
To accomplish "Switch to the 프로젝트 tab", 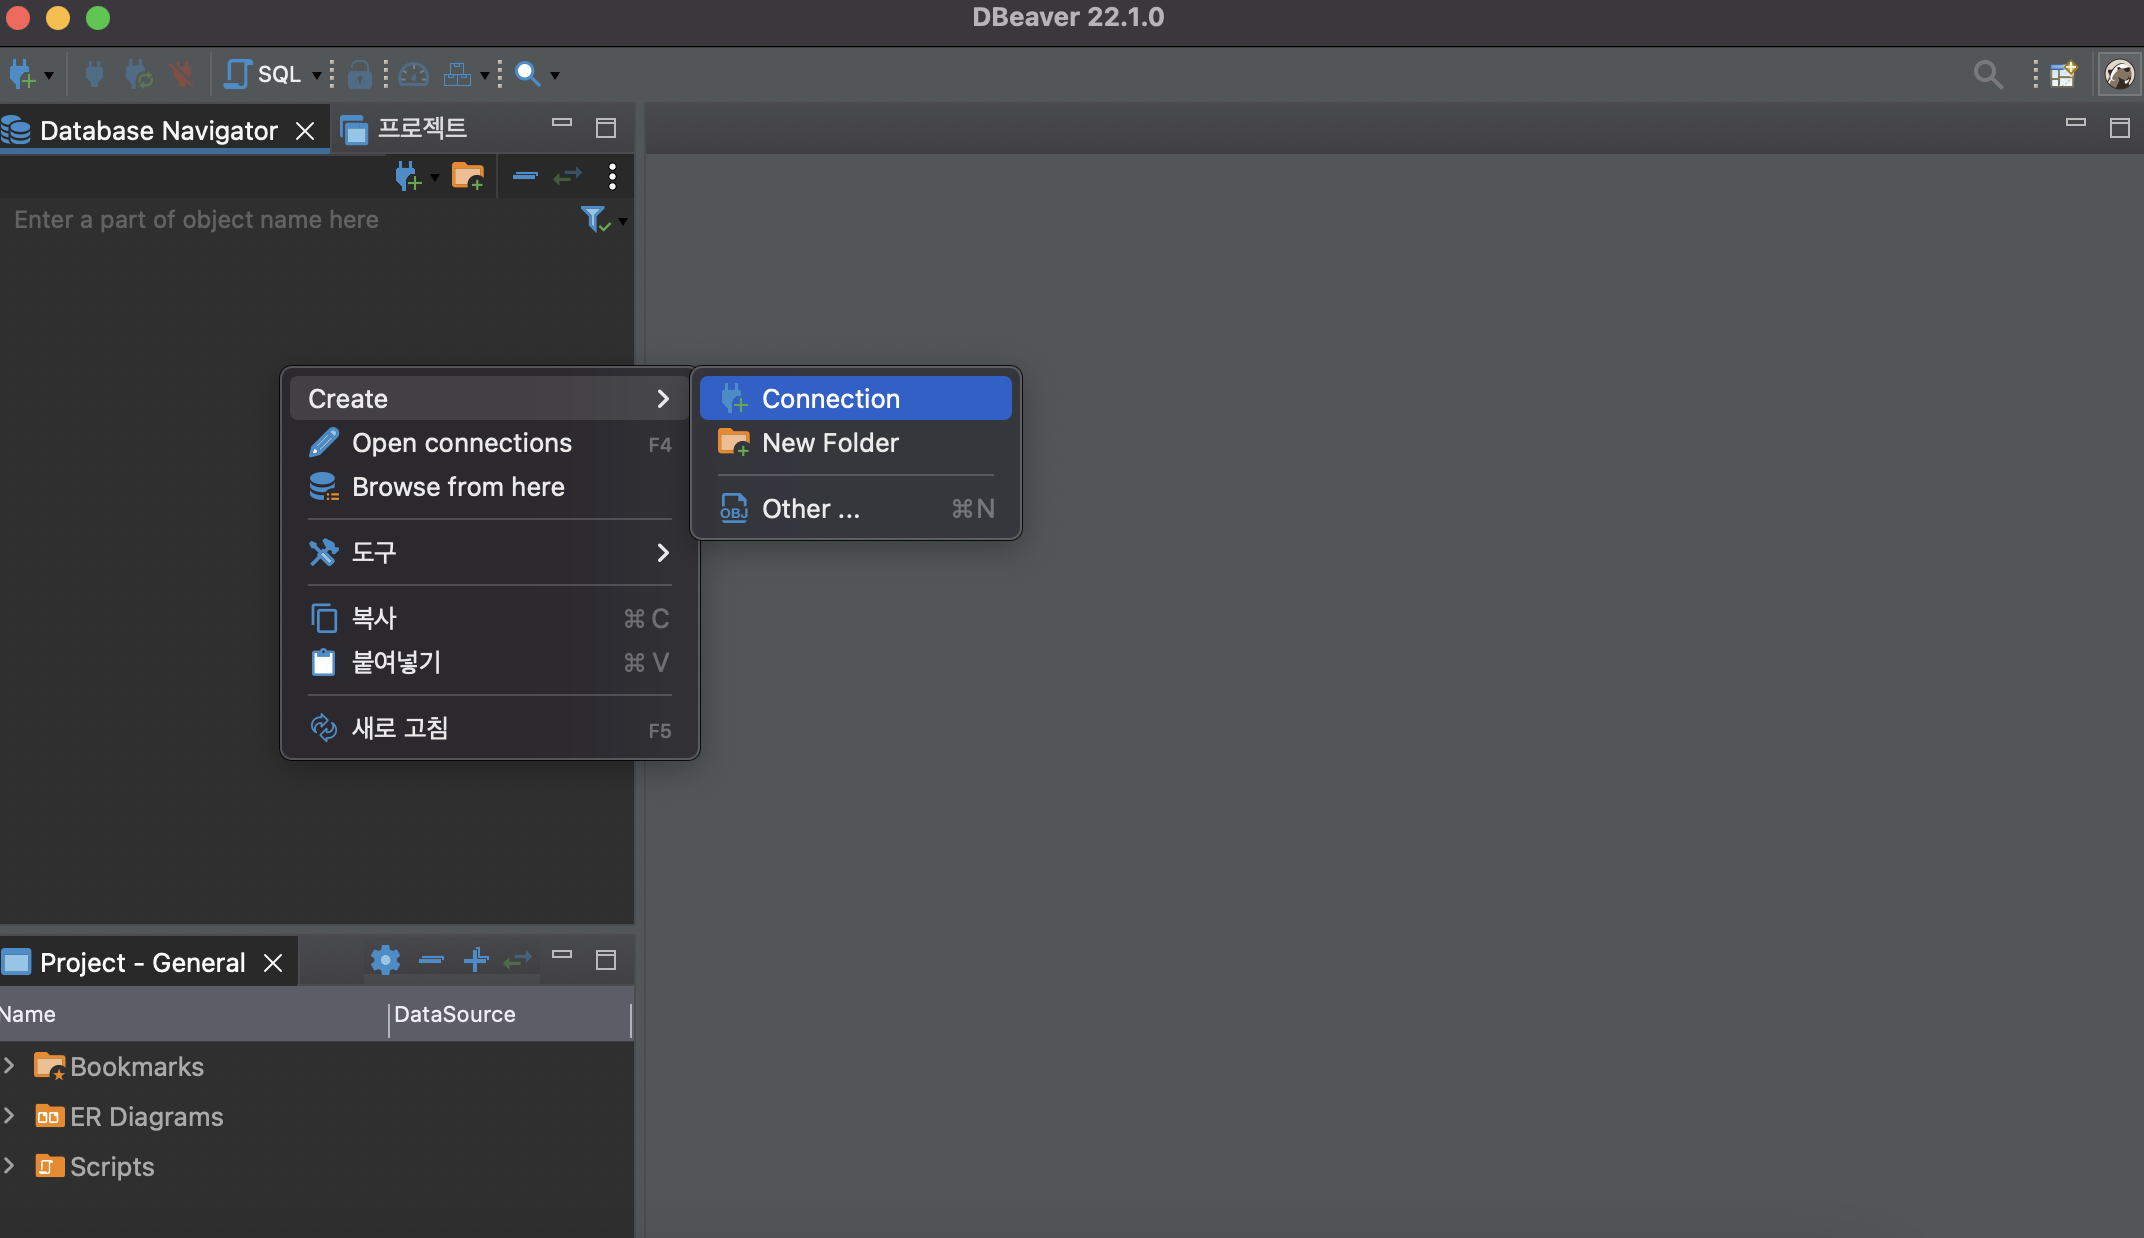I will tap(420, 129).
